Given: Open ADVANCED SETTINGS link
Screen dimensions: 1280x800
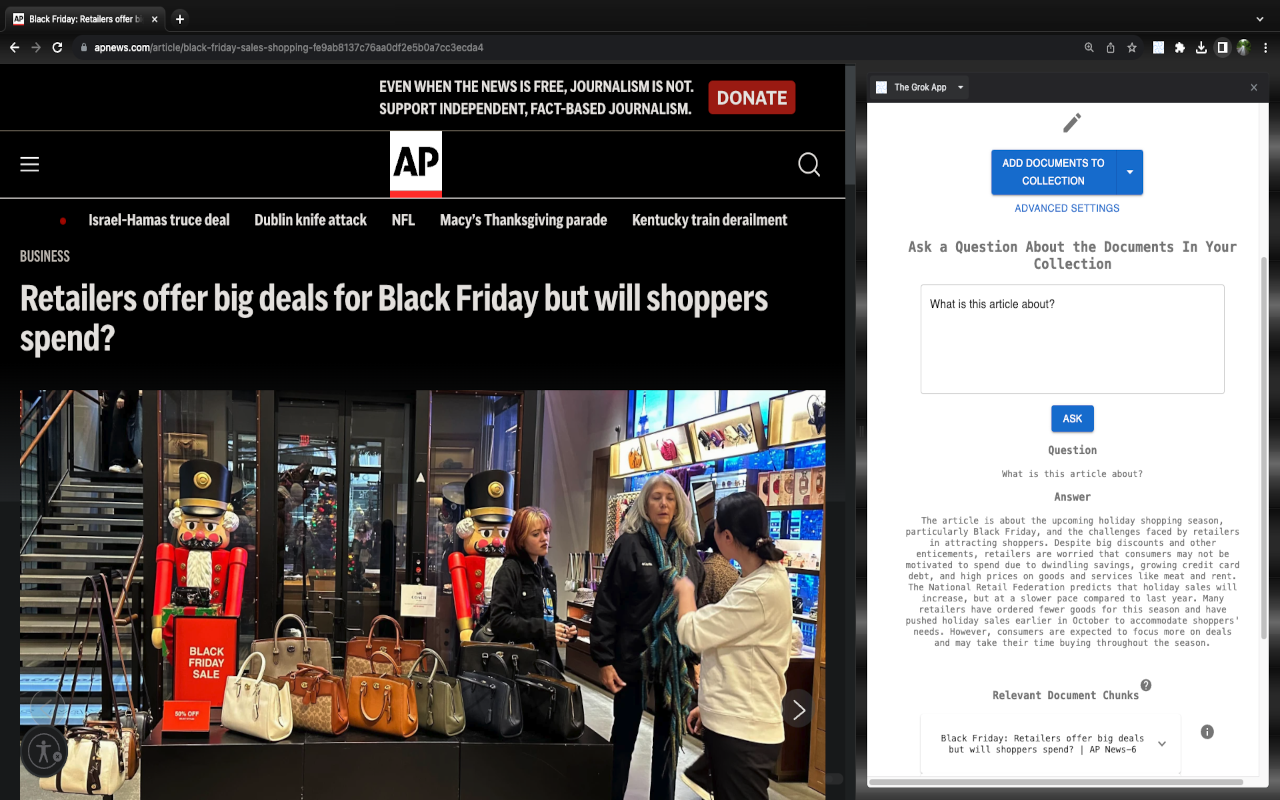Looking at the screenshot, I should pyautogui.click(x=1066, y=208).
